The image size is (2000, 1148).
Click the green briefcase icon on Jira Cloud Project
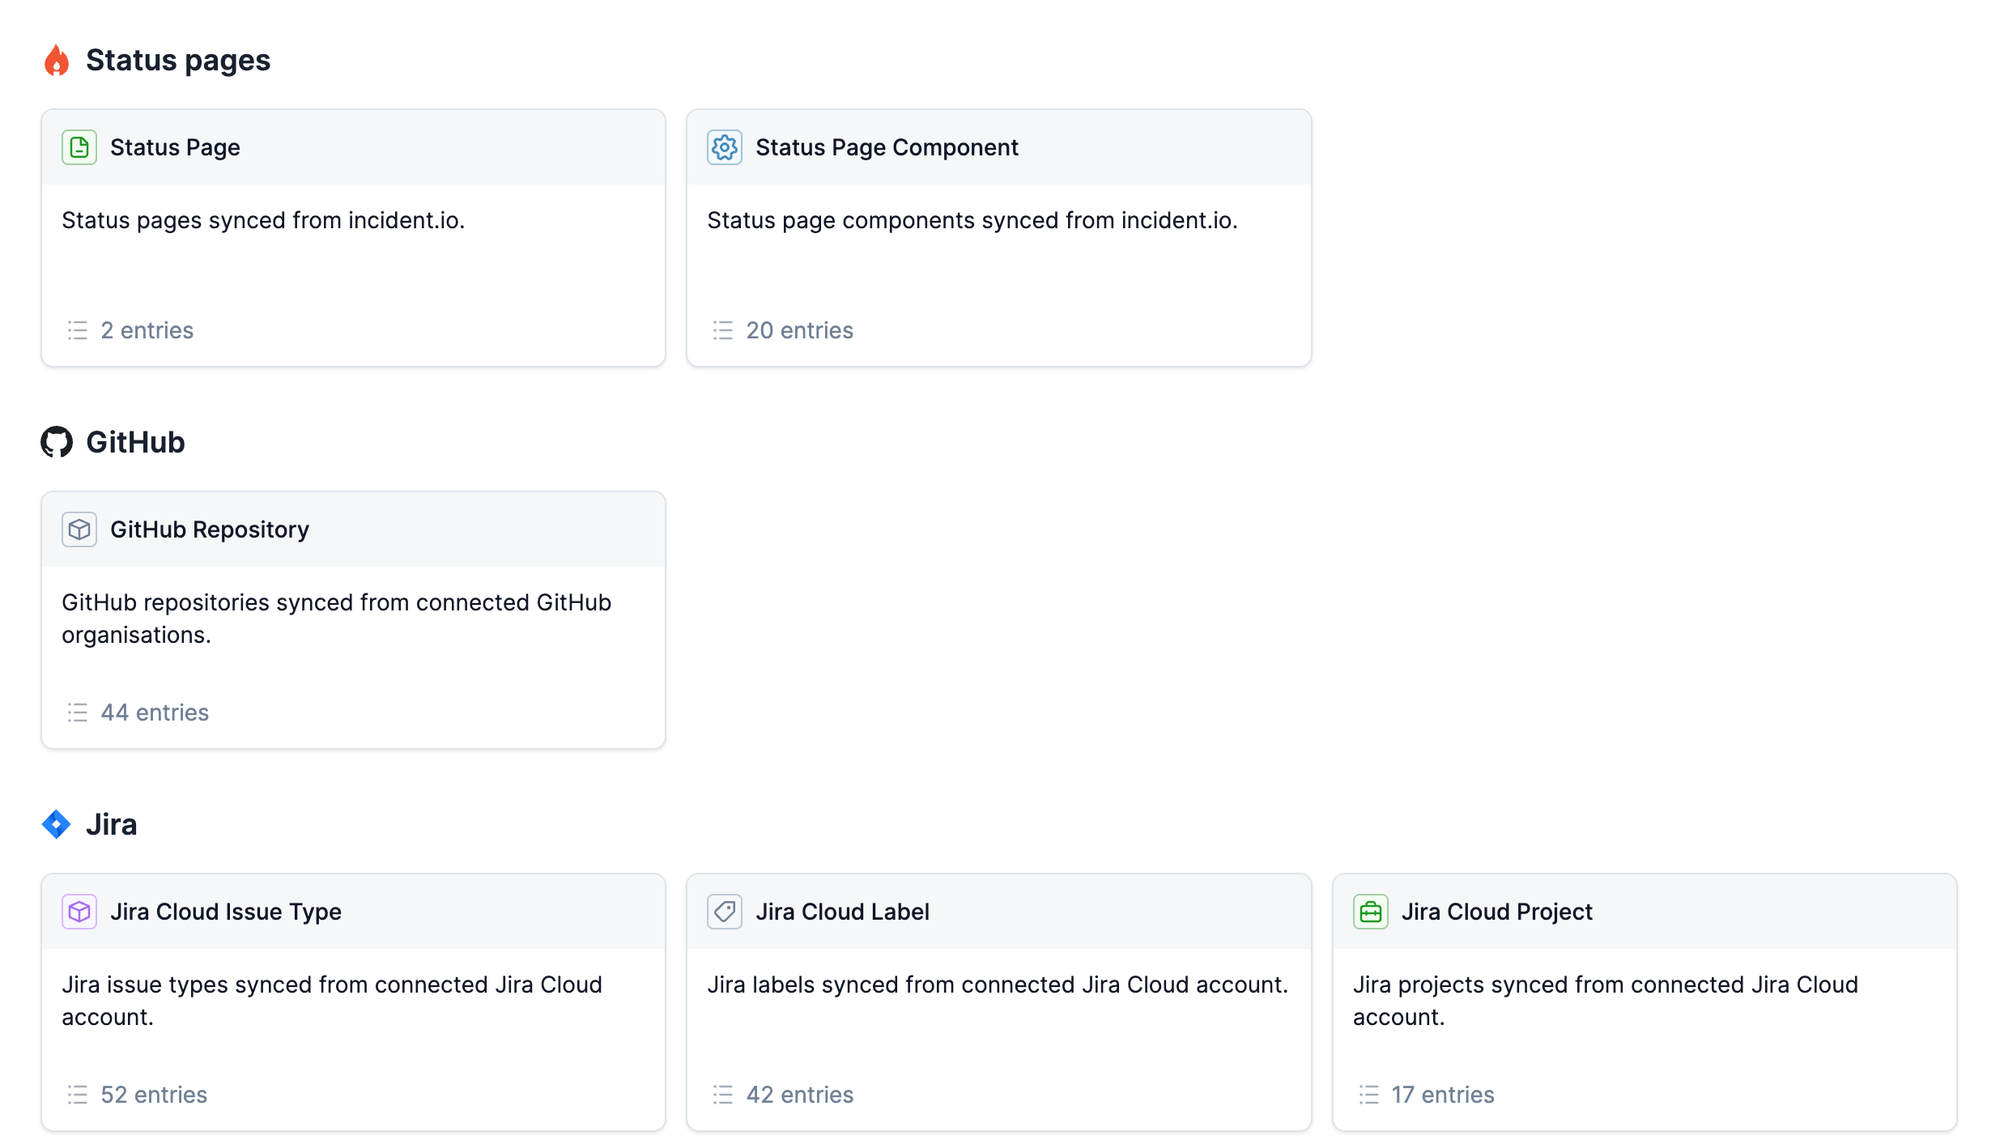click(x=1370, y=911)
